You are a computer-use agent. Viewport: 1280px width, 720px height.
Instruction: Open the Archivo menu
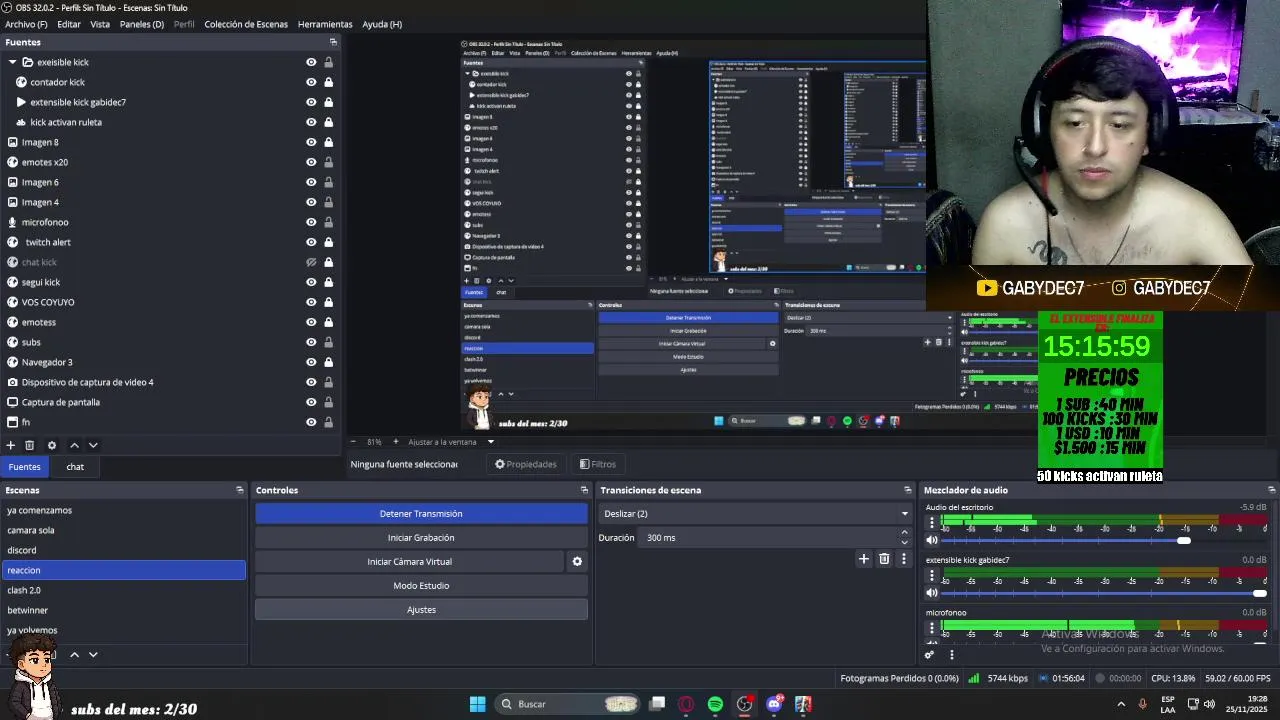click(26, 24)
